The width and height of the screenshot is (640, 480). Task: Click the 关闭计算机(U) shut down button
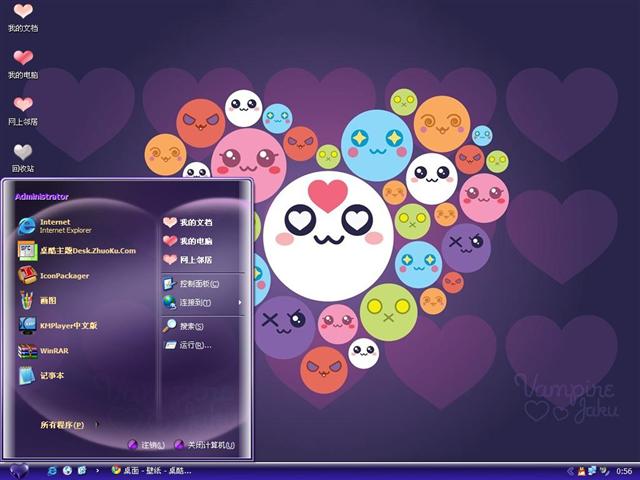[205, 445]
